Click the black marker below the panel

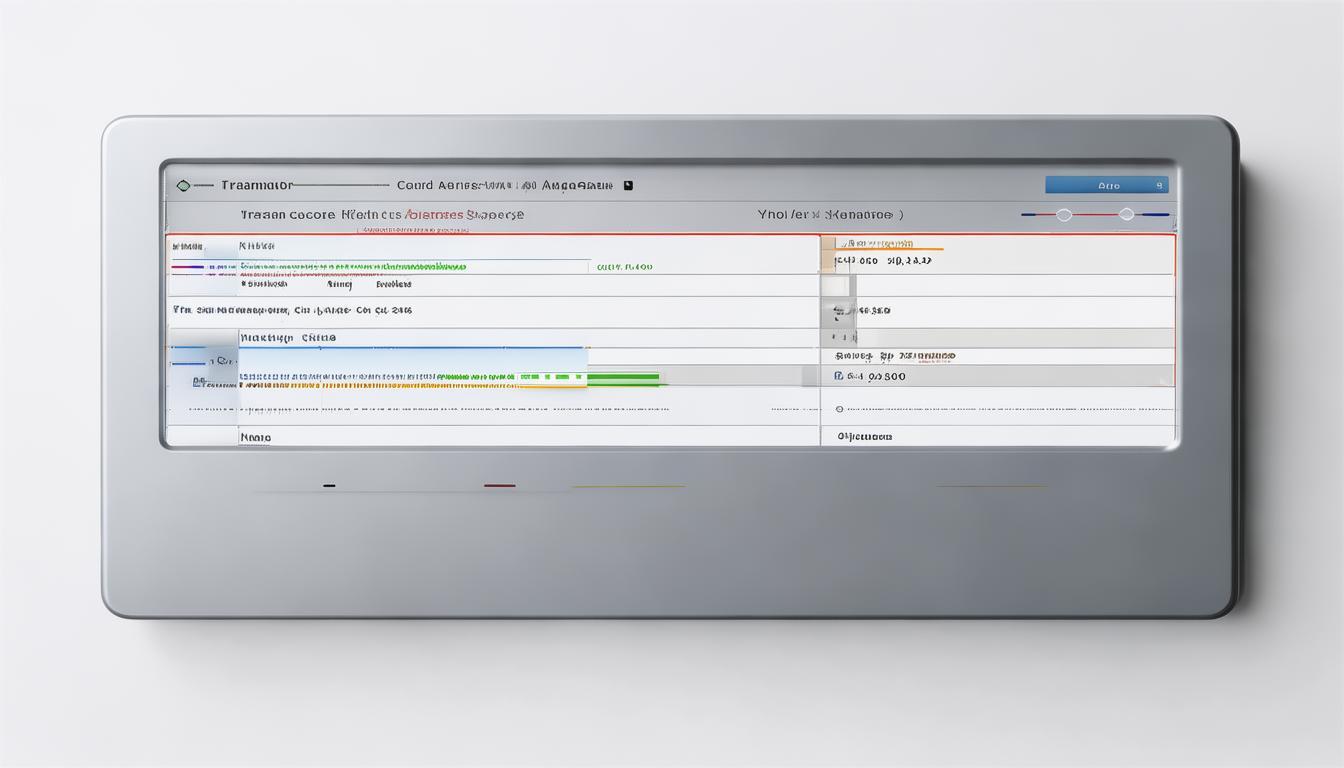[329, 486]
